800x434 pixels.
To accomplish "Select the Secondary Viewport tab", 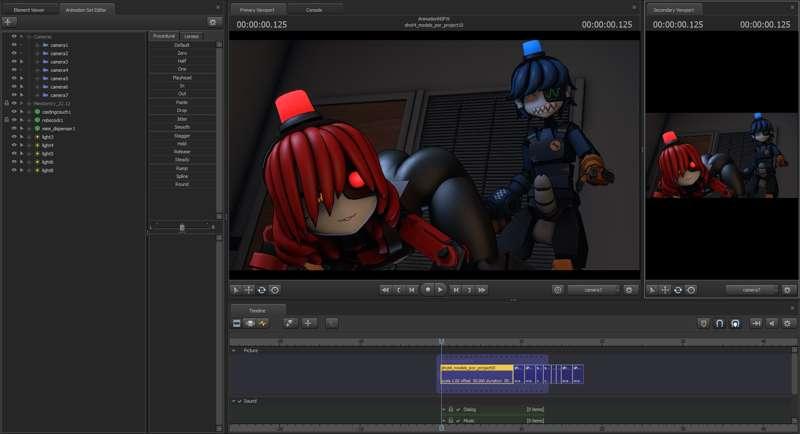I will pyautogui.click(x=673, y=10).
